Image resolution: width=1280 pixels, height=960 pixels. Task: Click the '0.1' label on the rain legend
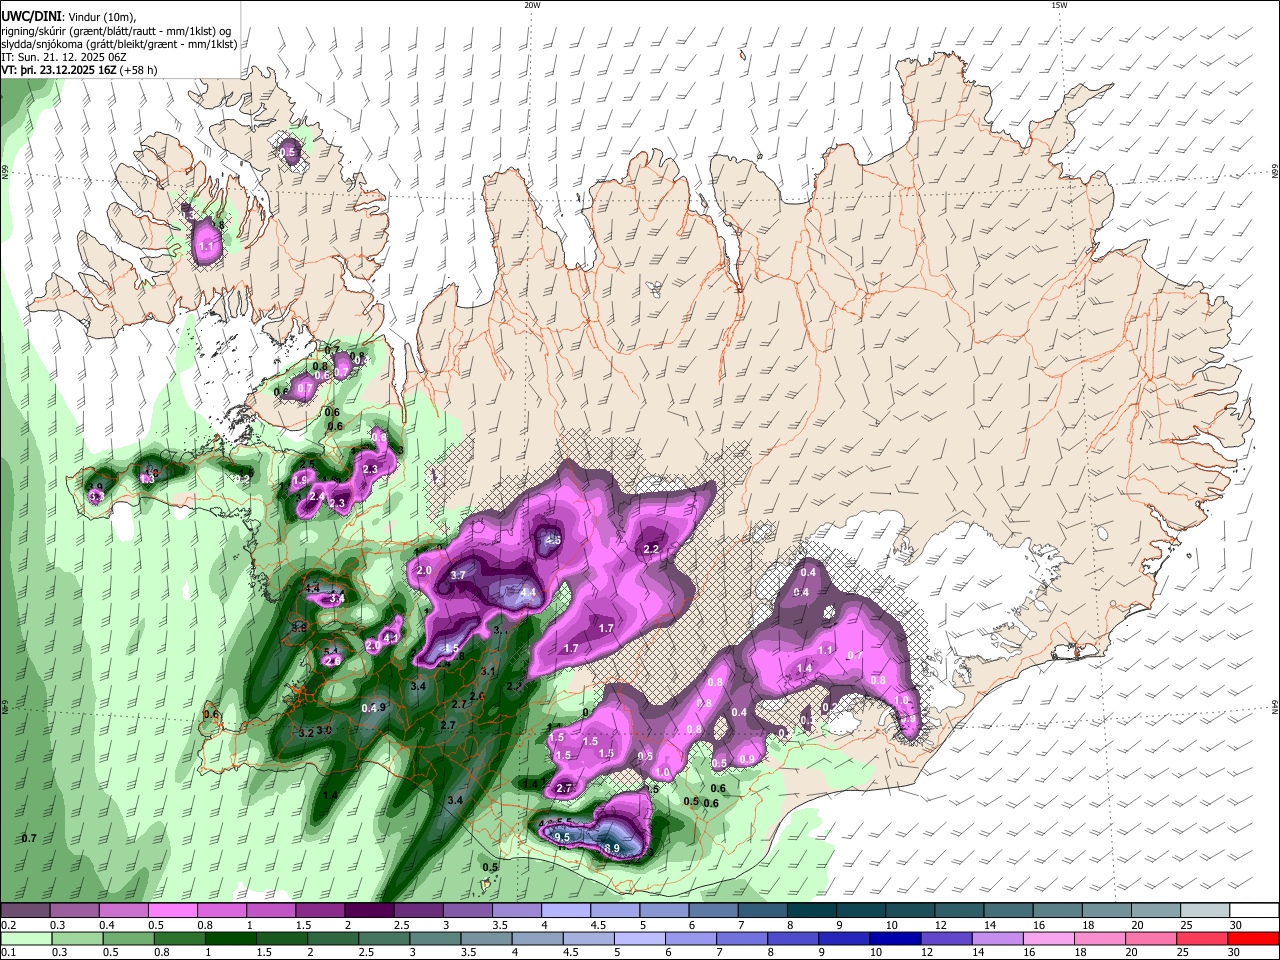(7, 952)
